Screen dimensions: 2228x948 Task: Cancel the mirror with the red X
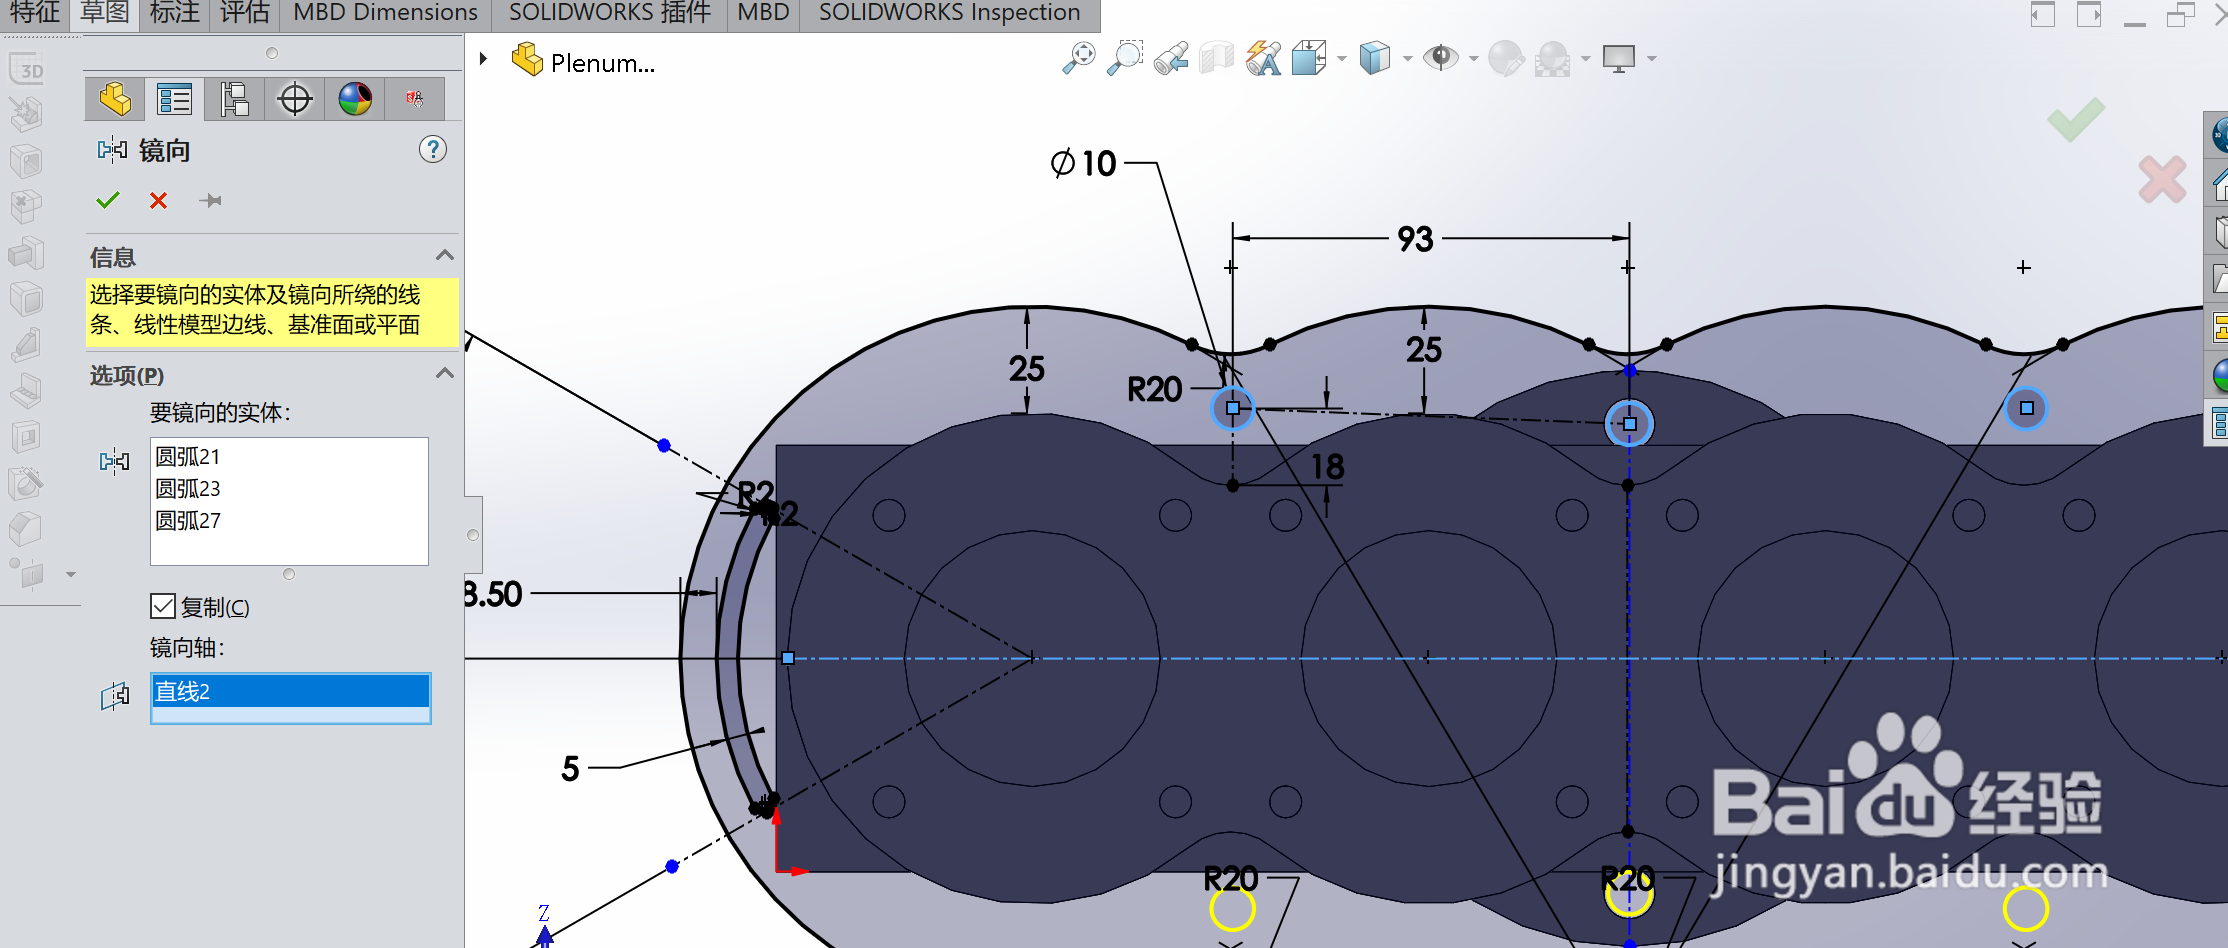pyautogui.click(x=158, y=200)
